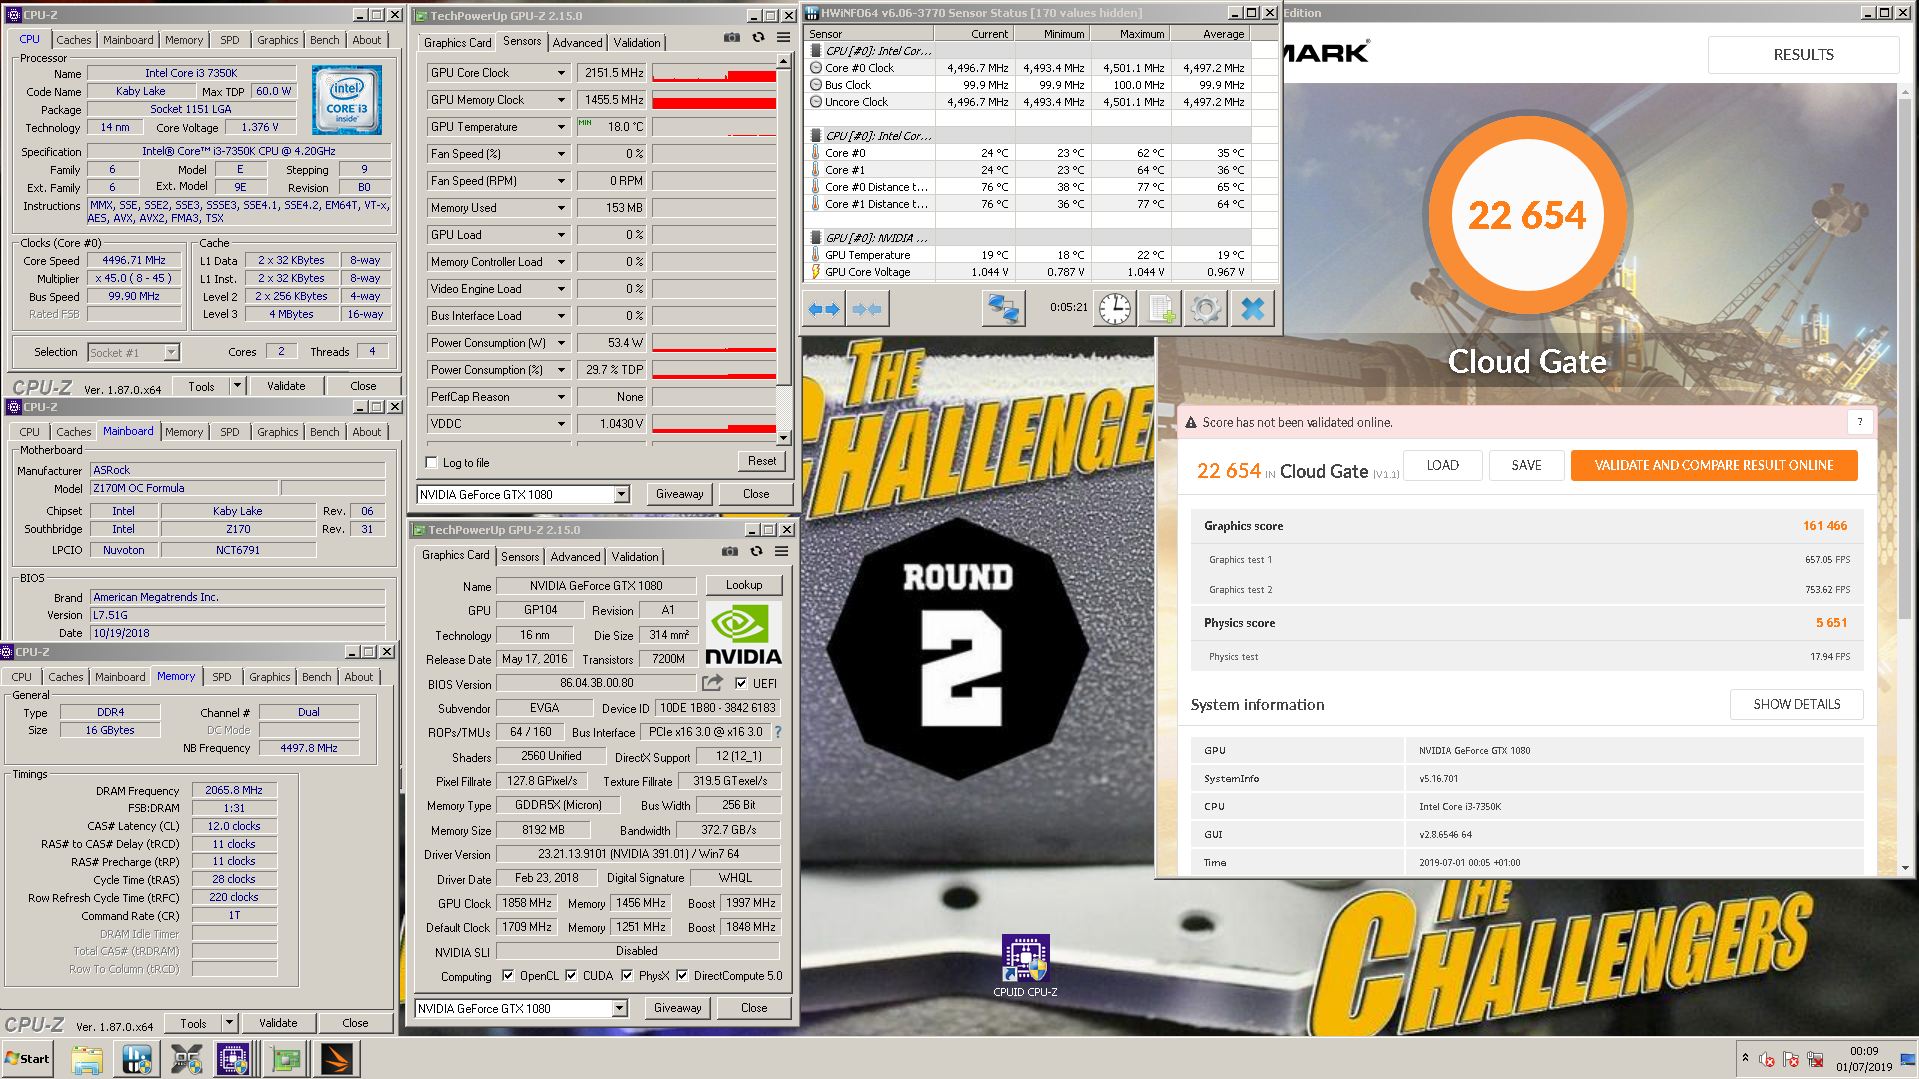Click the GPU-Z sensors vertical scrollbar

click(783, 250)
